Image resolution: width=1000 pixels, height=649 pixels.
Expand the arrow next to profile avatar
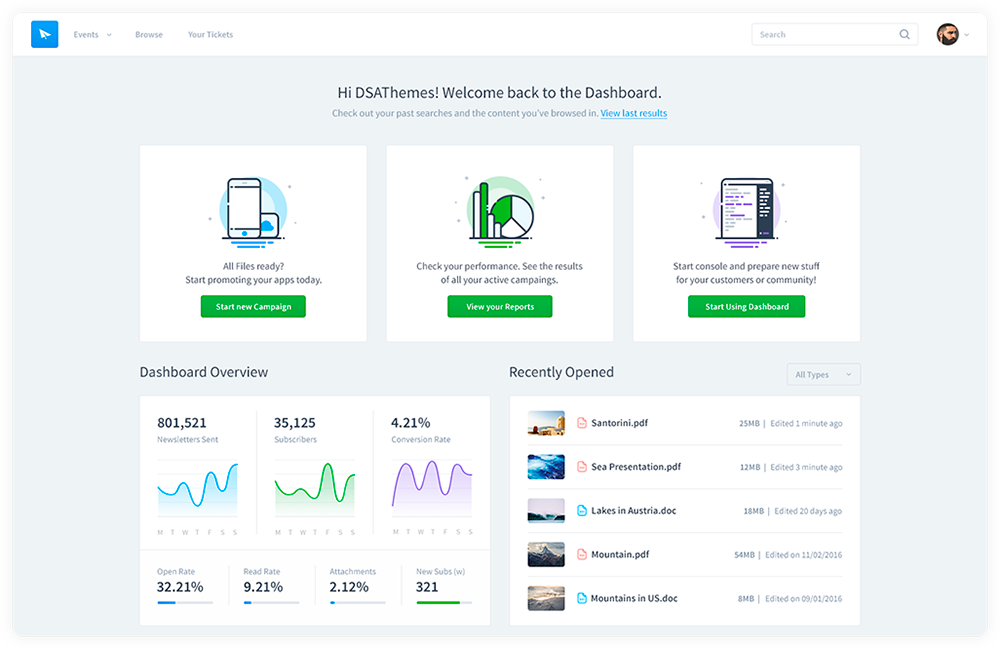(967, 35)
